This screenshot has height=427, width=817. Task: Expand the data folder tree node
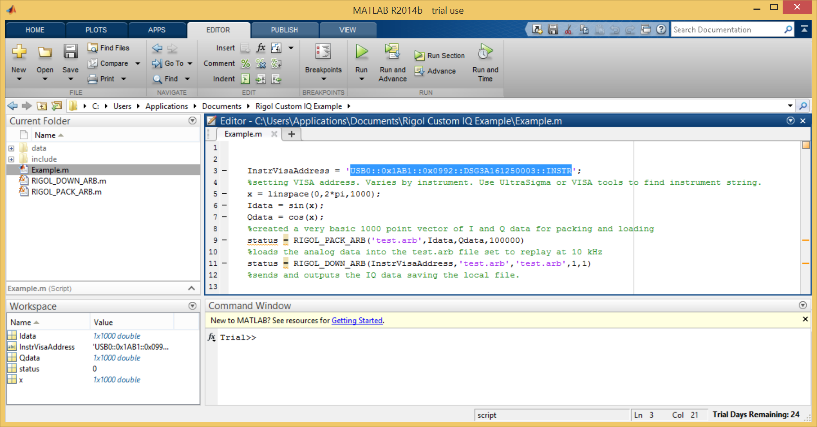[11, 148]
